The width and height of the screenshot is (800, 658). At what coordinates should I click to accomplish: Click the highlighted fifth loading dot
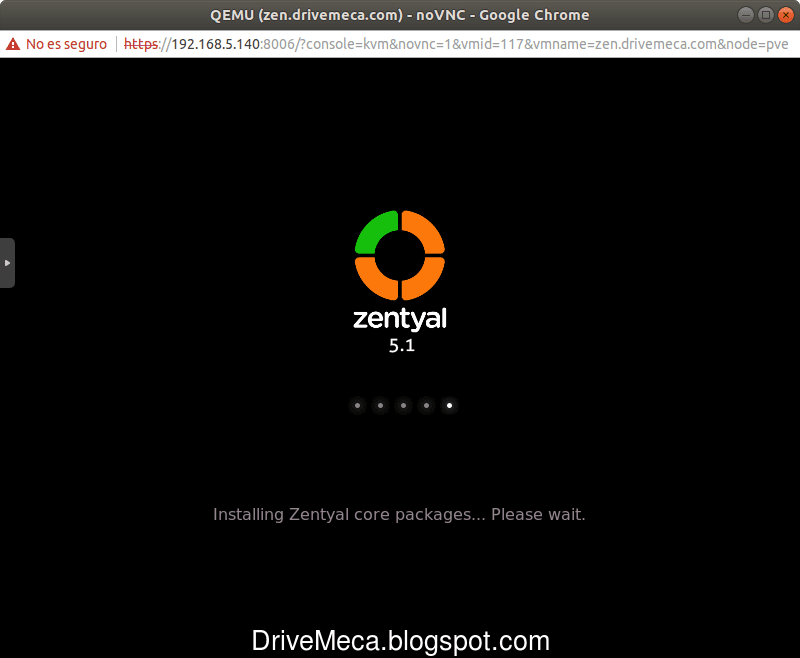(x=449, y=405)
